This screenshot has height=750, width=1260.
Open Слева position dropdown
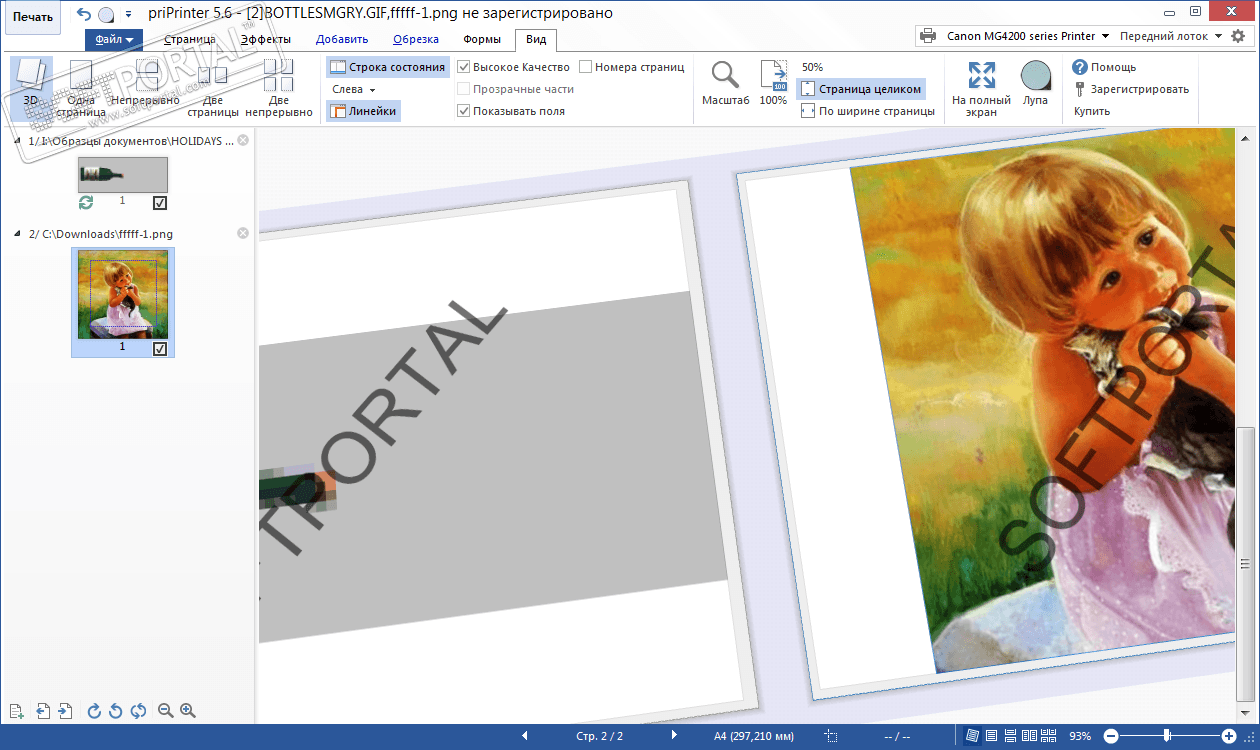tap(353, 89)
